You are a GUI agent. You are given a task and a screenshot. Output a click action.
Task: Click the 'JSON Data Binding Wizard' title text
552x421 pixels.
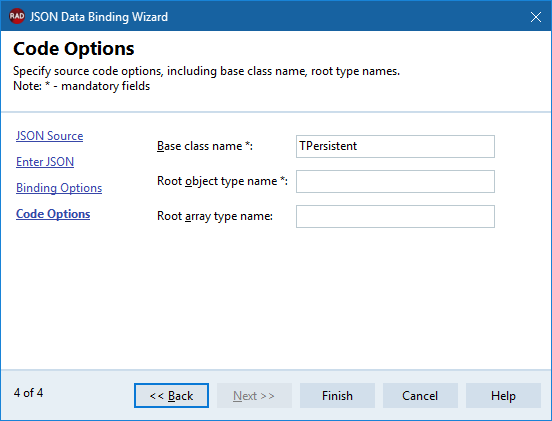99,17
